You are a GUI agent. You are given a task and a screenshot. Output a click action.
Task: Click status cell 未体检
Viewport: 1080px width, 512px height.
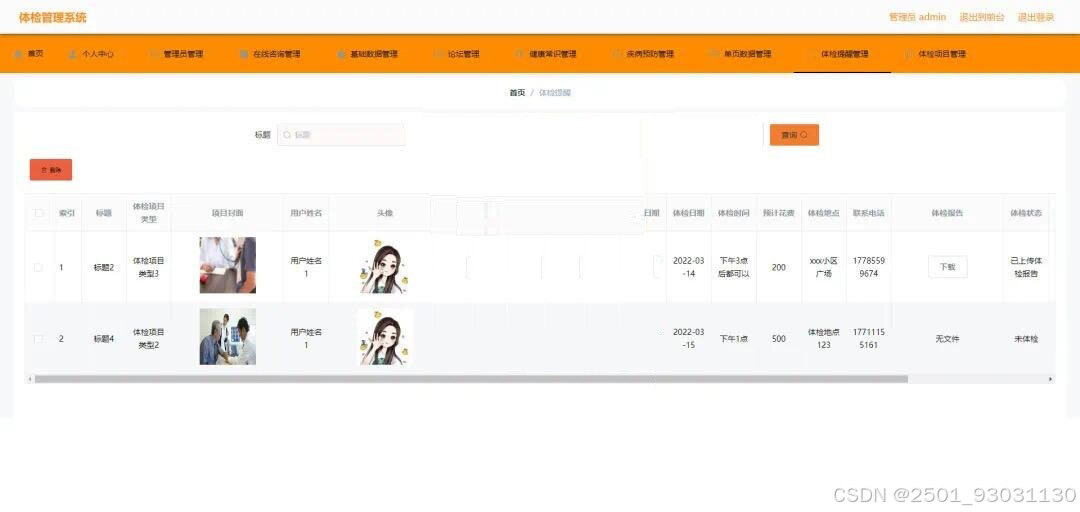pos(1026,339)
